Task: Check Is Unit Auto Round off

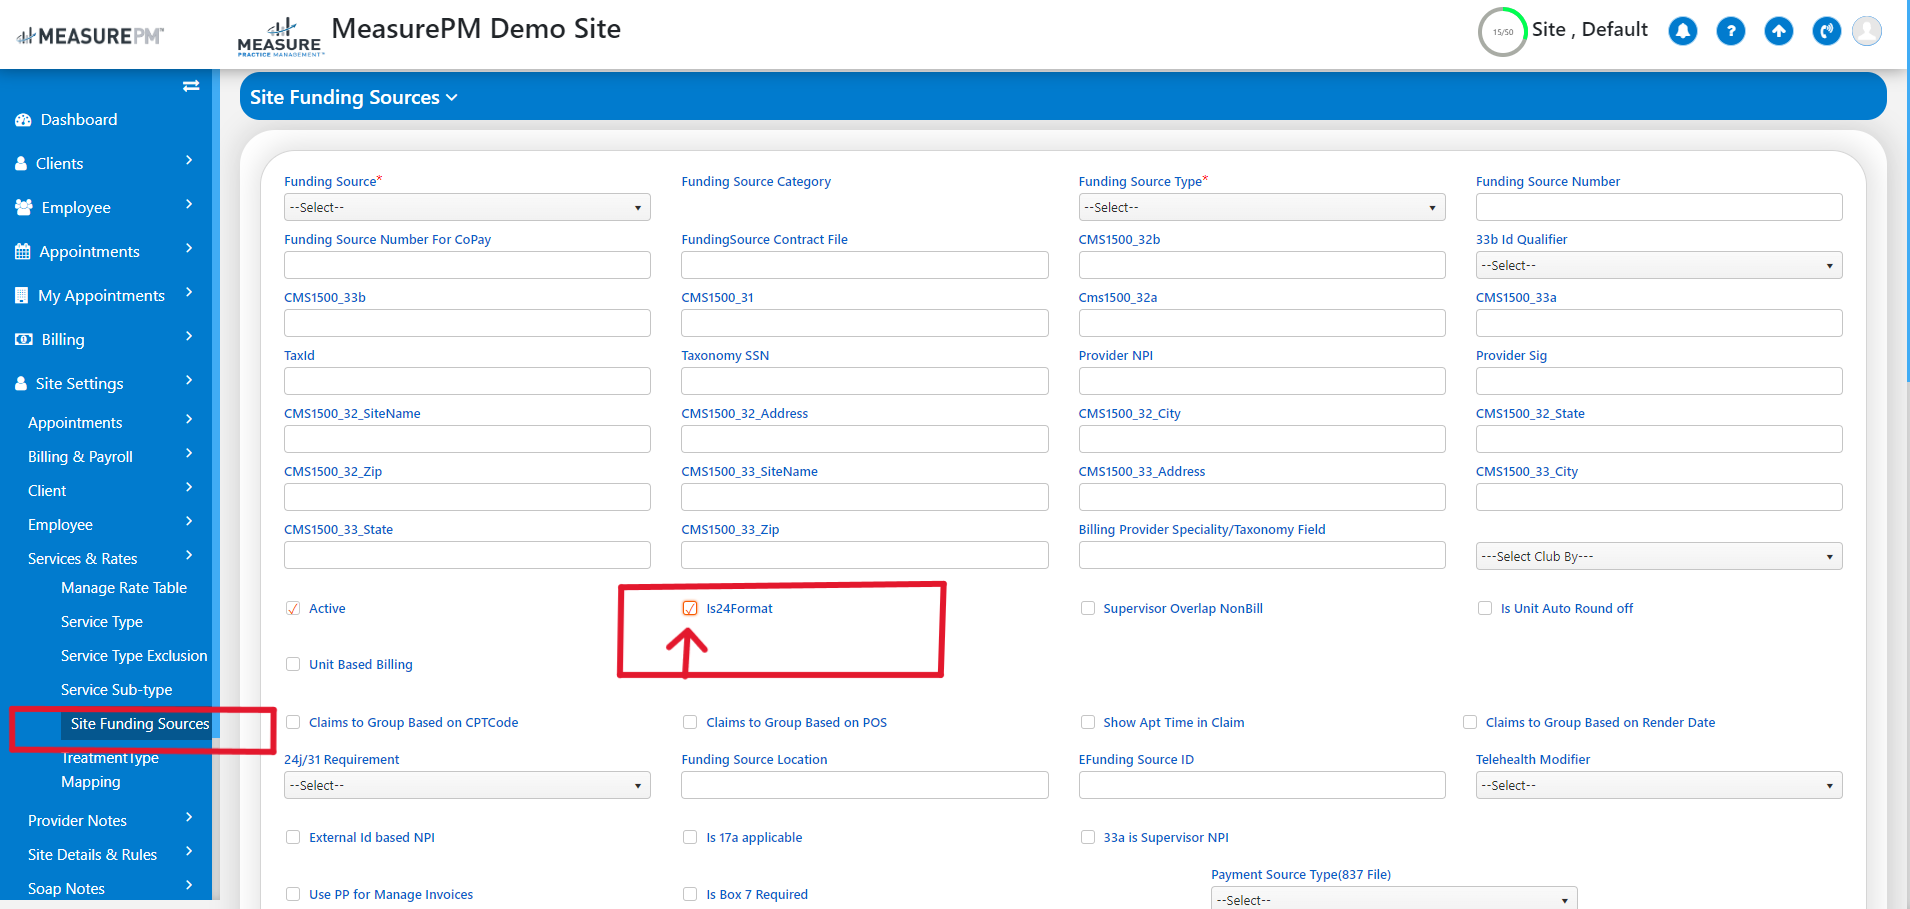Action: (x=1485, y=608)
